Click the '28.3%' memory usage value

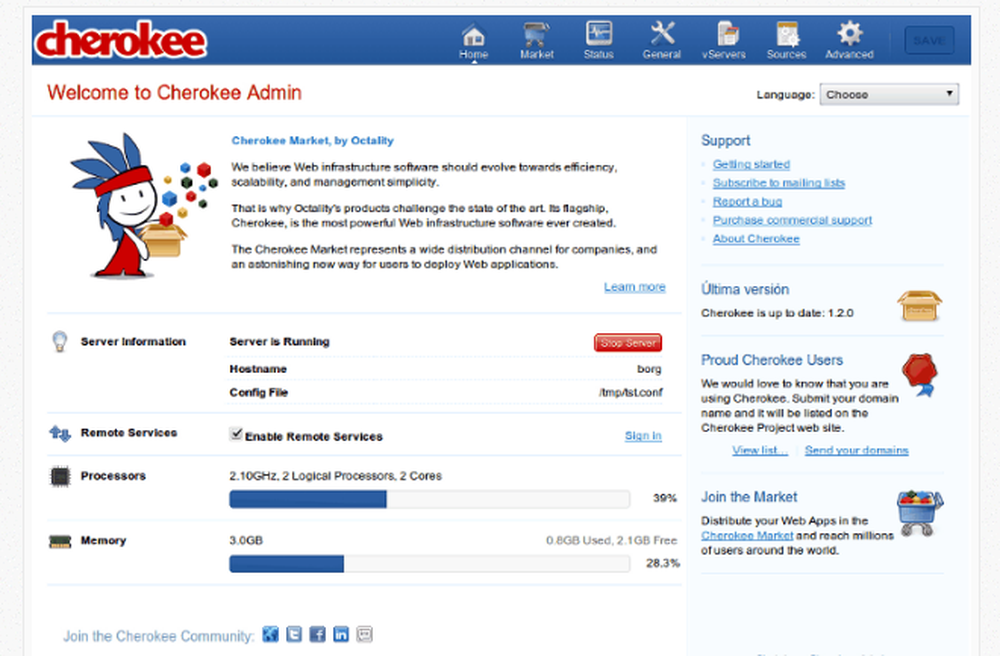(x=663, y=564)
